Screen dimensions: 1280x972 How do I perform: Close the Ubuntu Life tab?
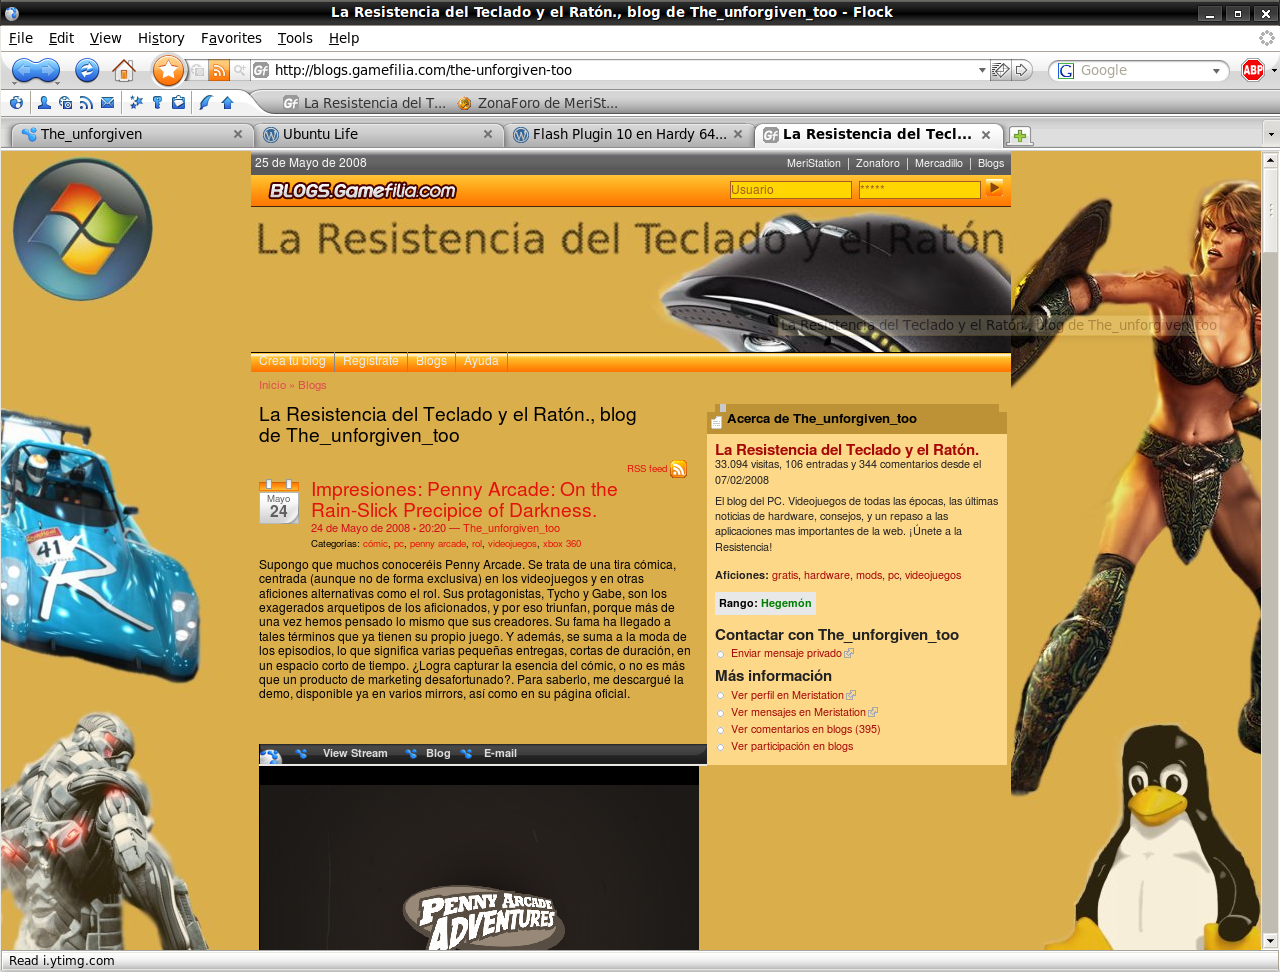coord(488,134)
